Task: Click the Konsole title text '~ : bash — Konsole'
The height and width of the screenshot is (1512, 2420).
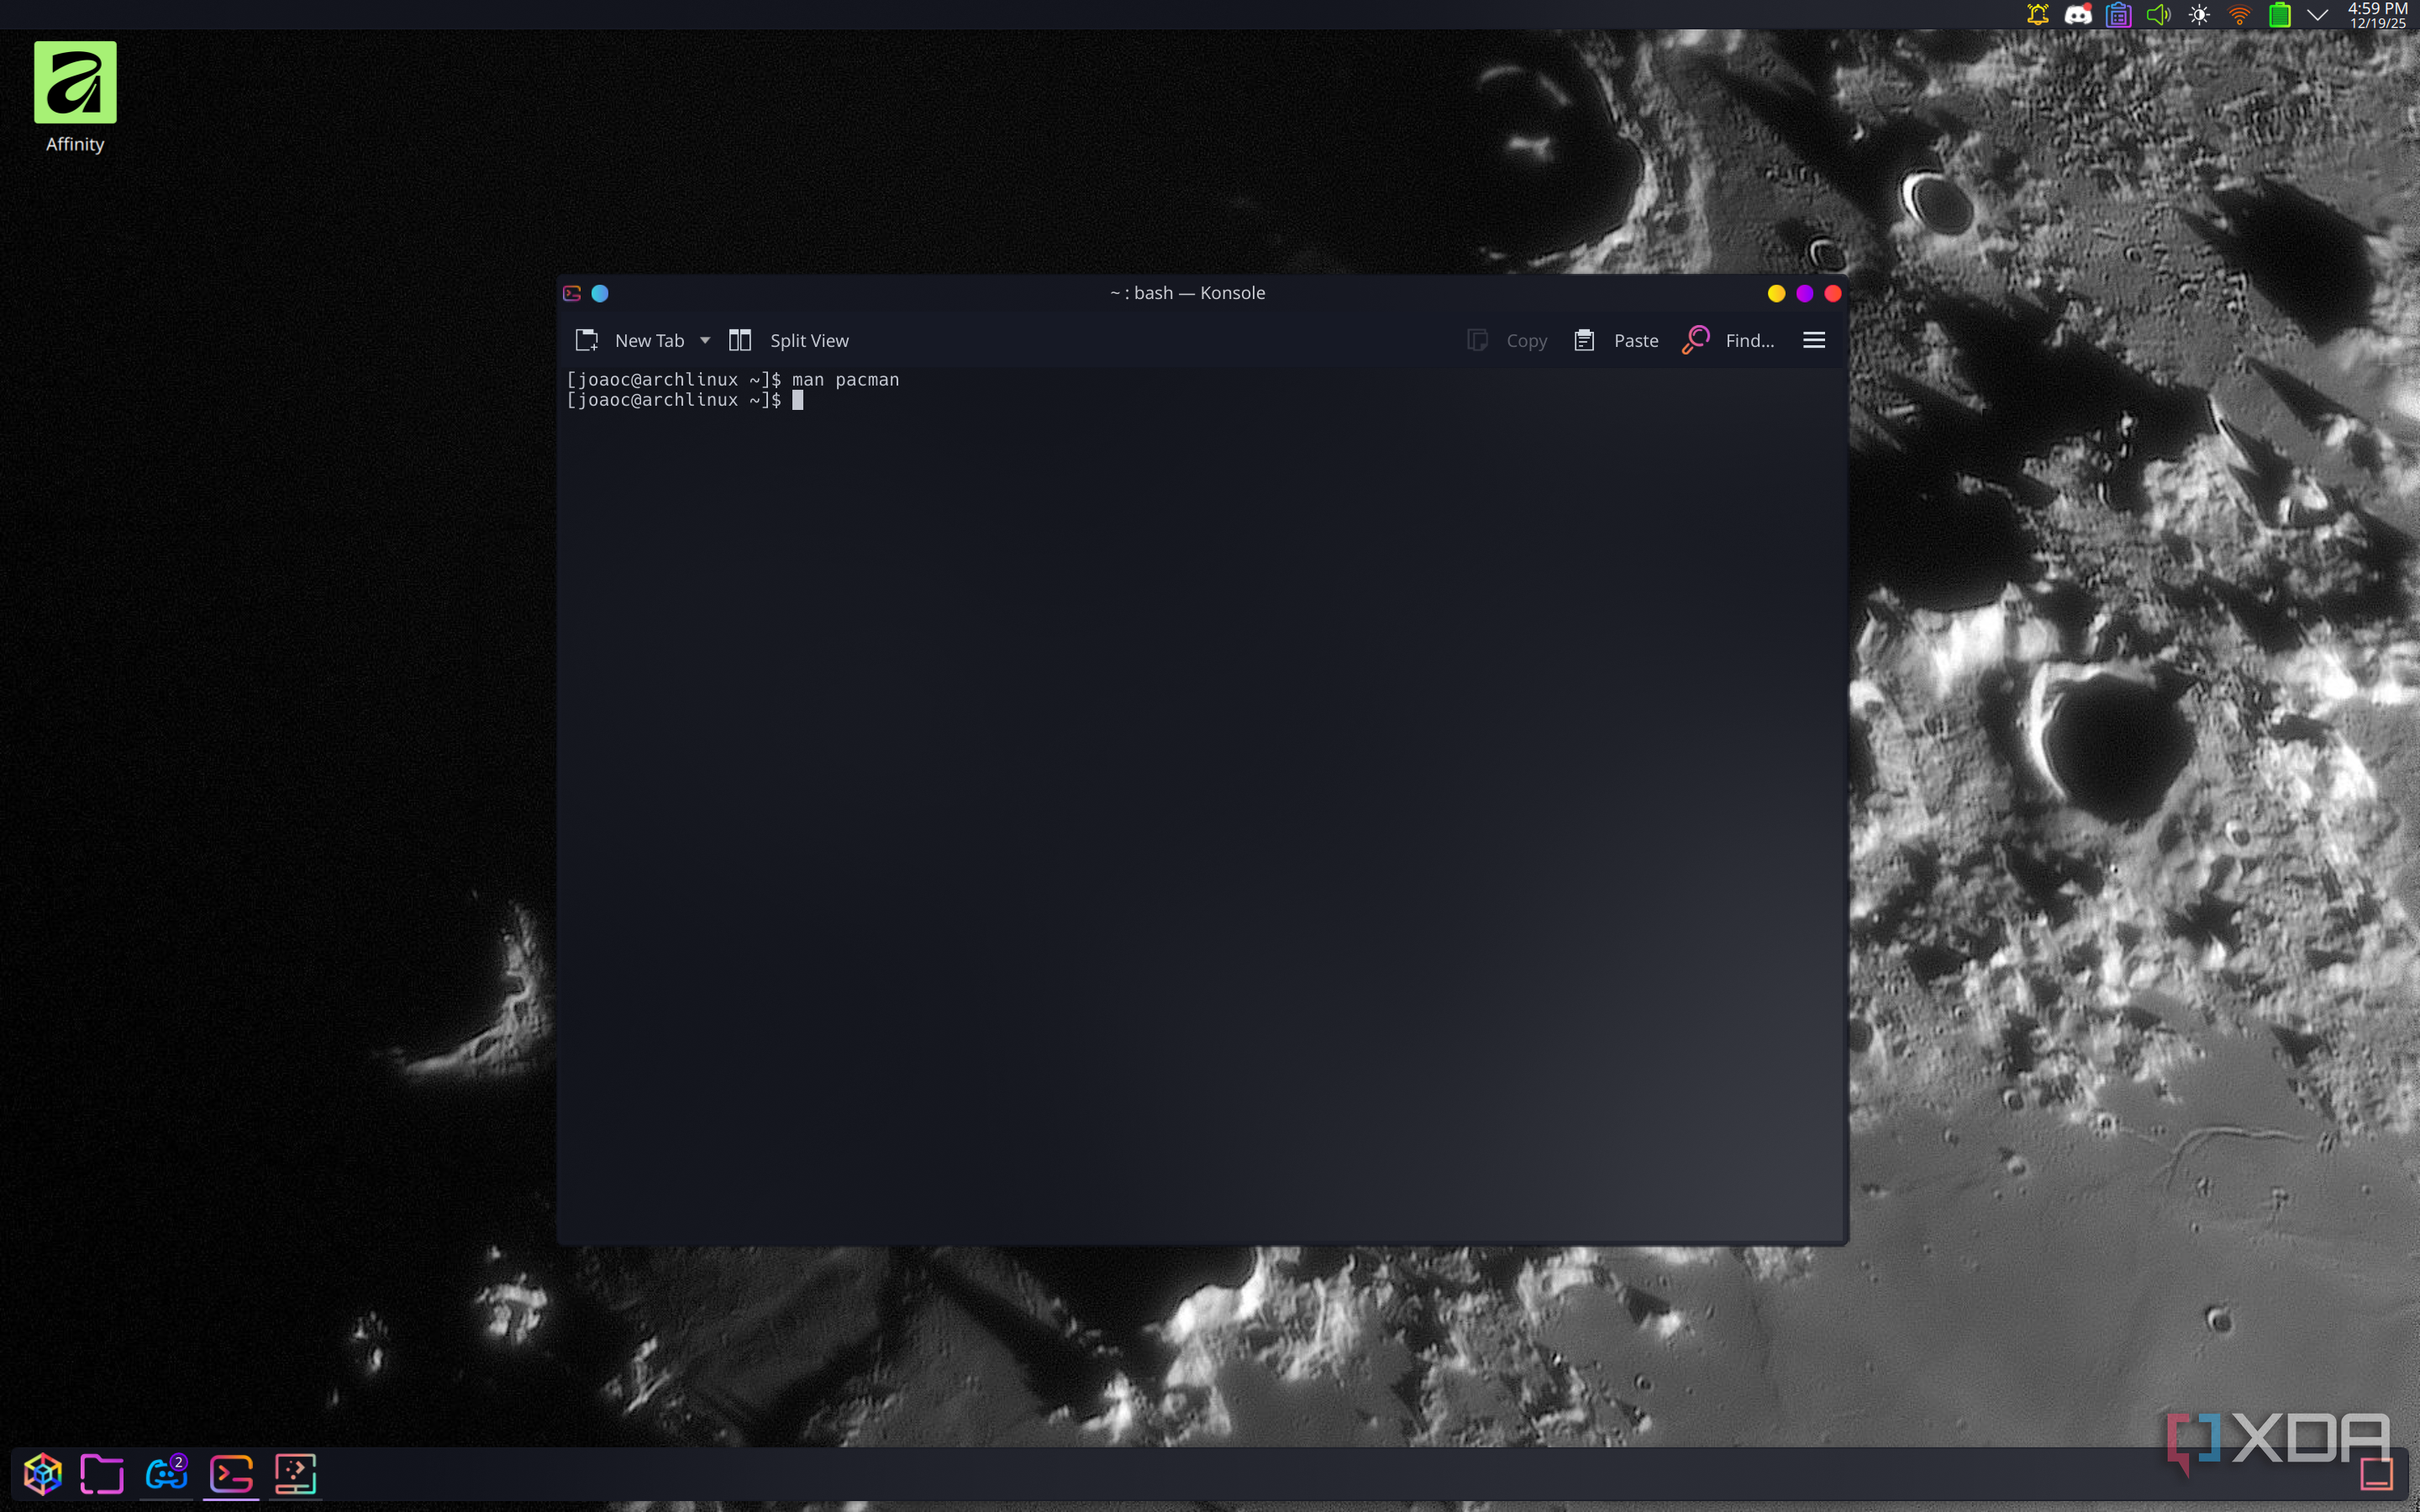Action: tap(1187, 293)
